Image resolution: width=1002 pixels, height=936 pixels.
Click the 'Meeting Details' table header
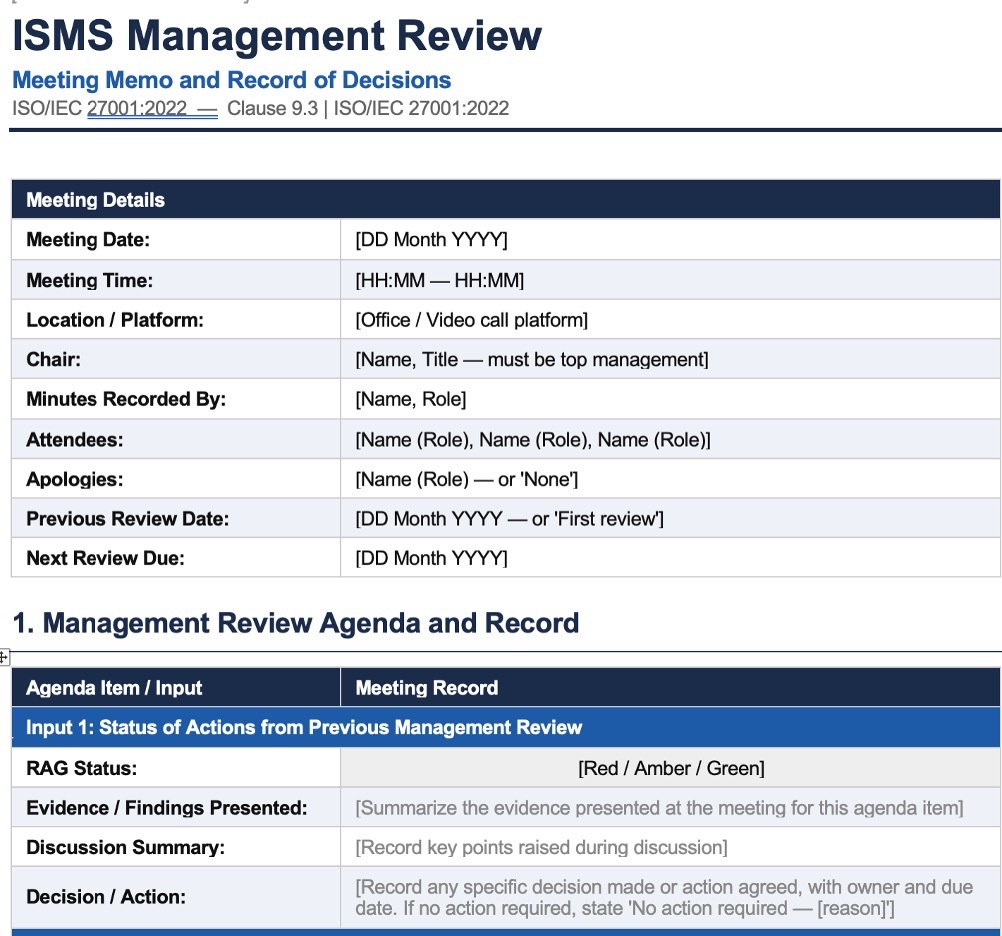coord(505,199)
